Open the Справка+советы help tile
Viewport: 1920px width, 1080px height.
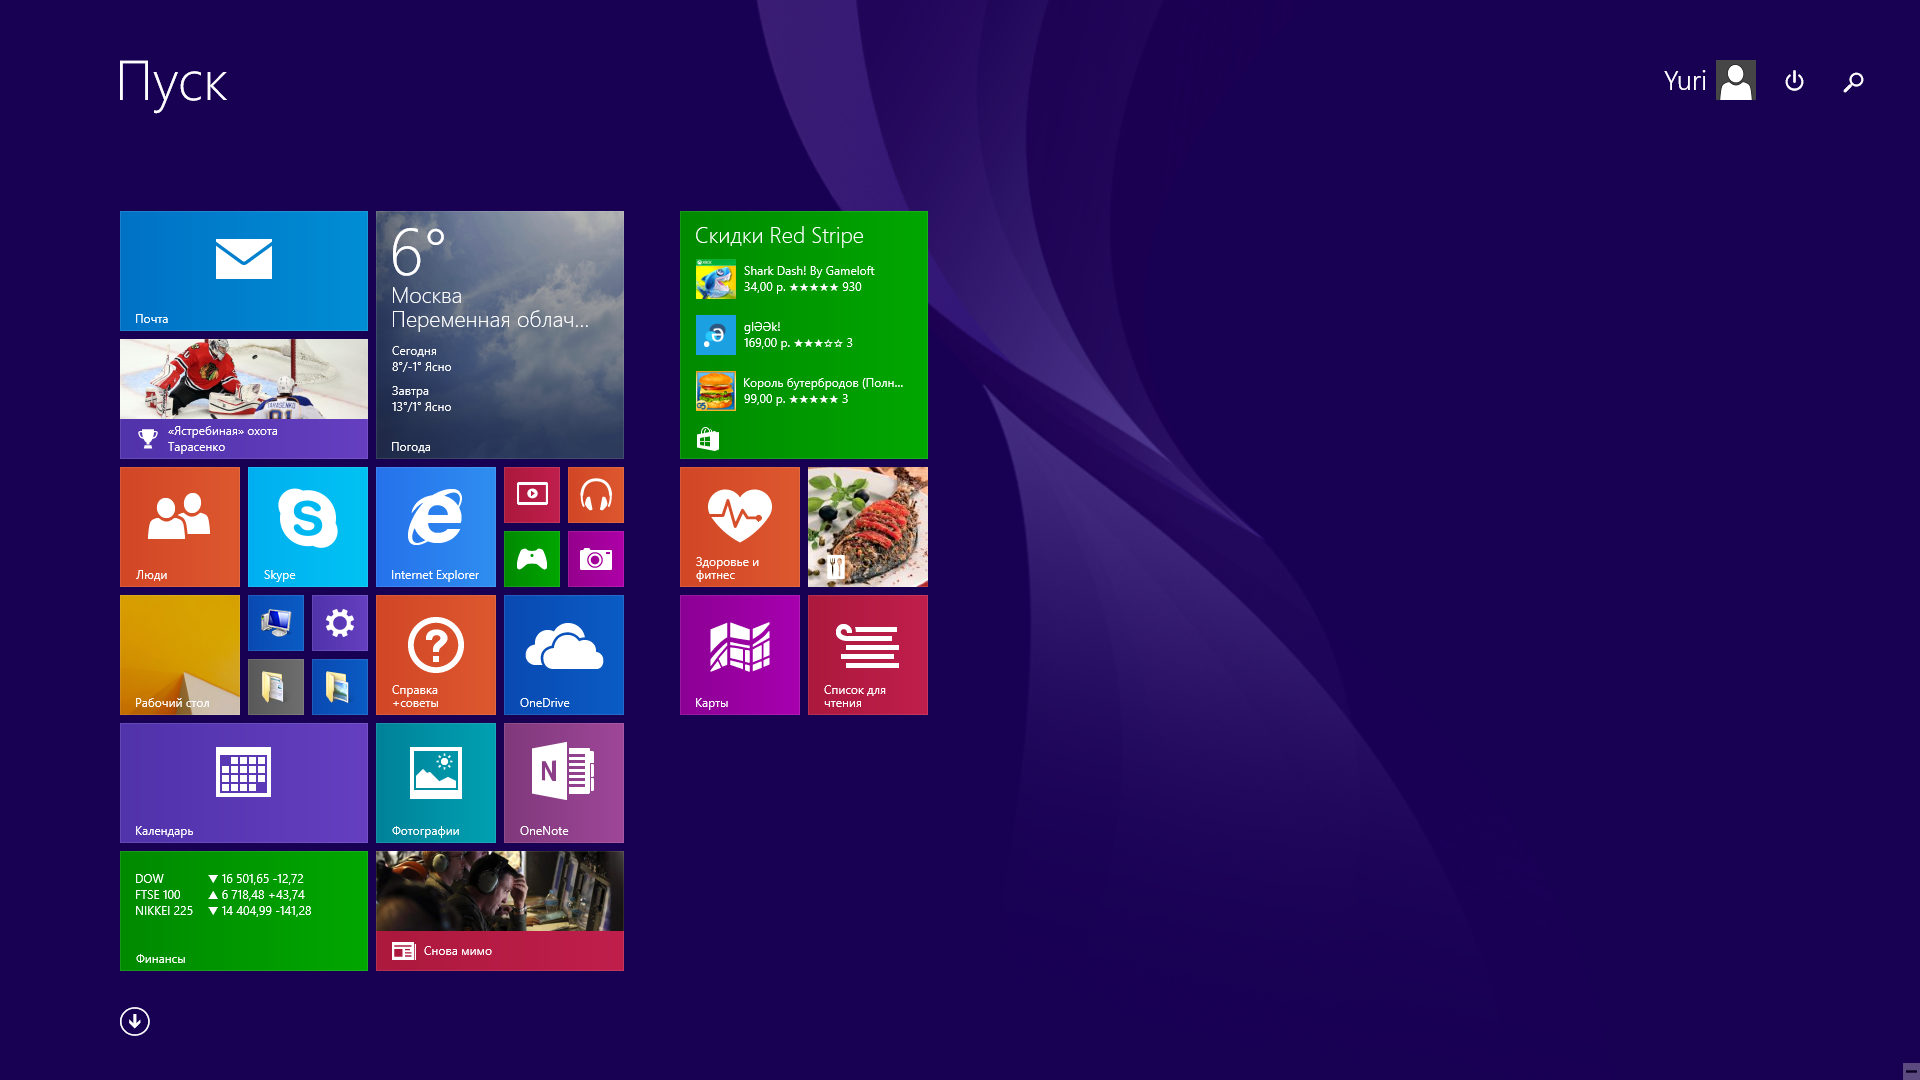(x=436, y=655)
